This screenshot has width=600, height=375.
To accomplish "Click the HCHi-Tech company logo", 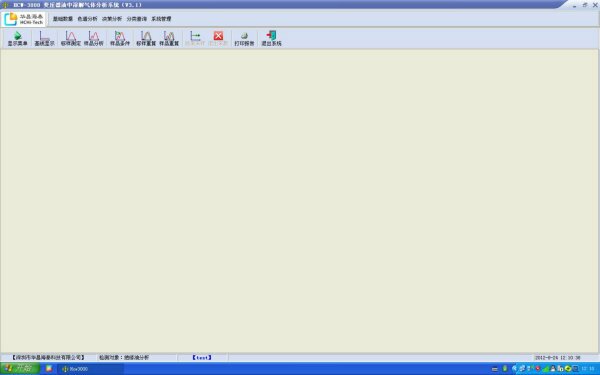I will pyautogui.click(x=24, y=19).
